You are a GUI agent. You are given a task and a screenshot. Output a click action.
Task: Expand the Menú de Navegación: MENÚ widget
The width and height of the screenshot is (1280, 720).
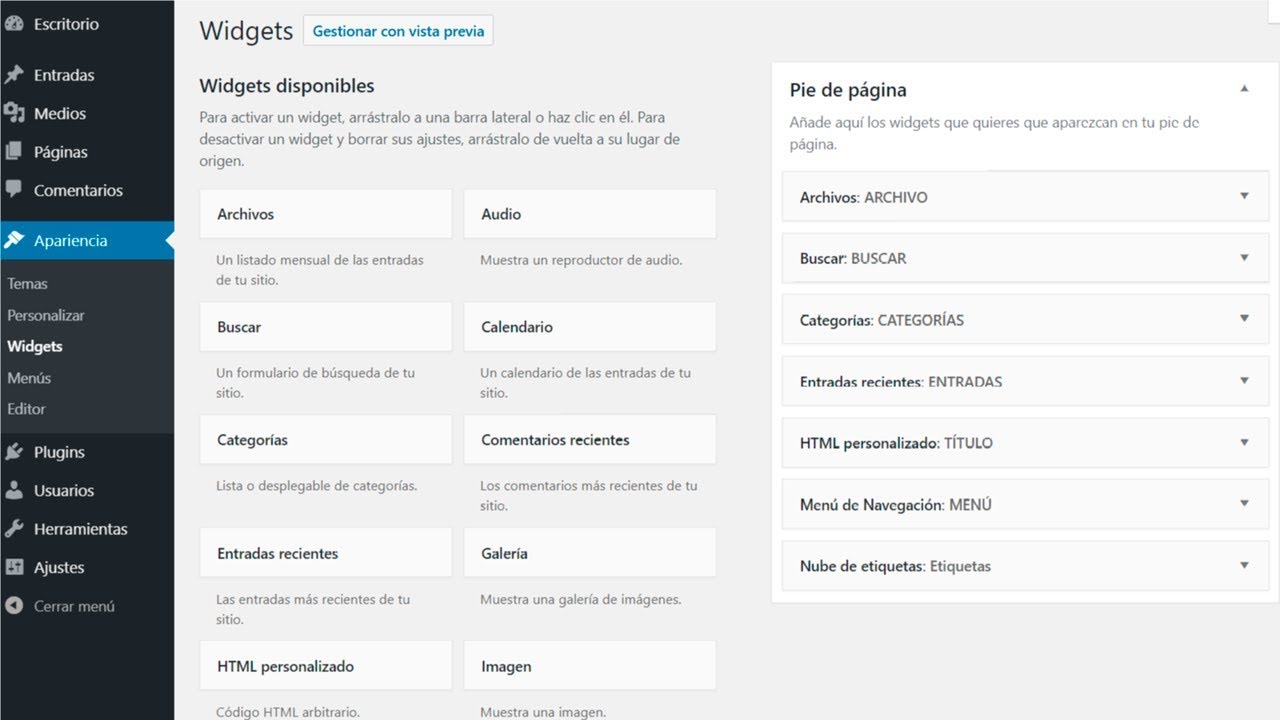[1244, 503]
